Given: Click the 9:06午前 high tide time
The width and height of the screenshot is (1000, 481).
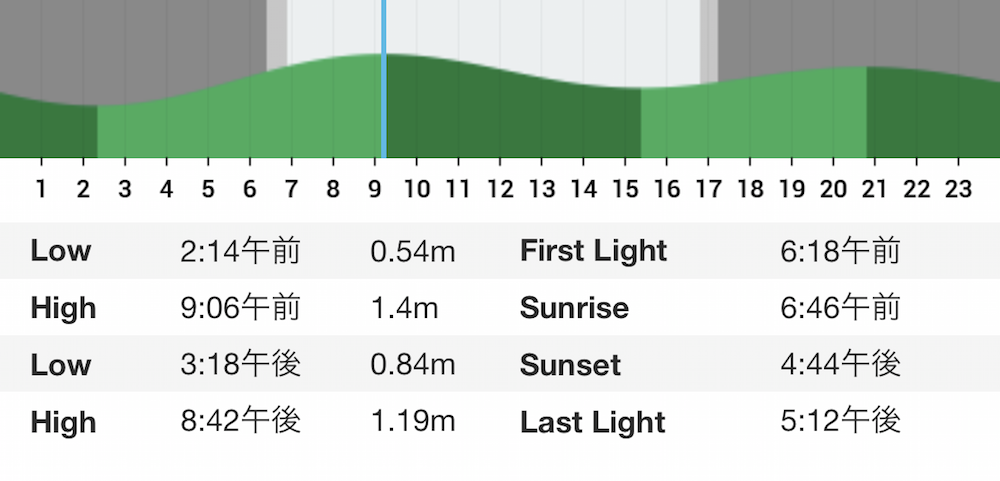Looking at the screenshot, I should pyautogui.click(x=240, y=308).
